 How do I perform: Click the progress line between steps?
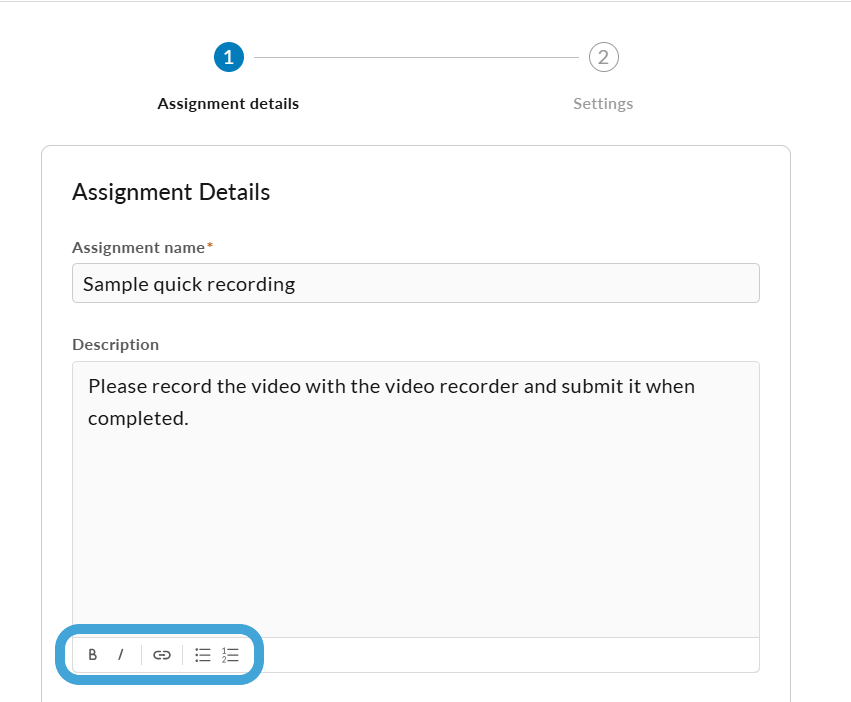(x=416, y=57)
